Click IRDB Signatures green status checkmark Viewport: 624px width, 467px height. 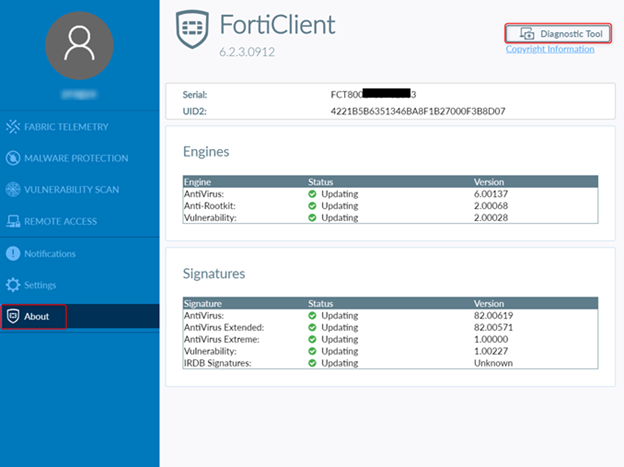coord(312,363)
